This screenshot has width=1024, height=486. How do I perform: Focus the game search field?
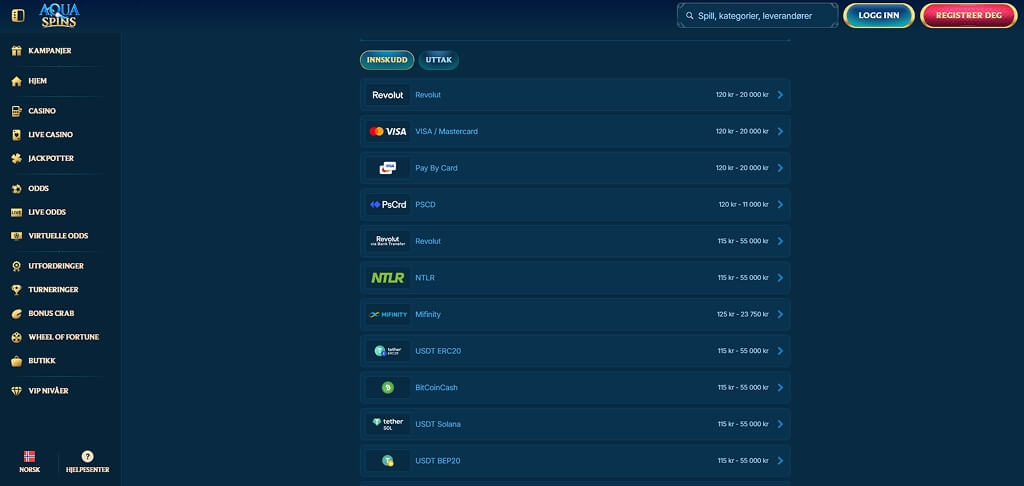[x=758, y=16]
